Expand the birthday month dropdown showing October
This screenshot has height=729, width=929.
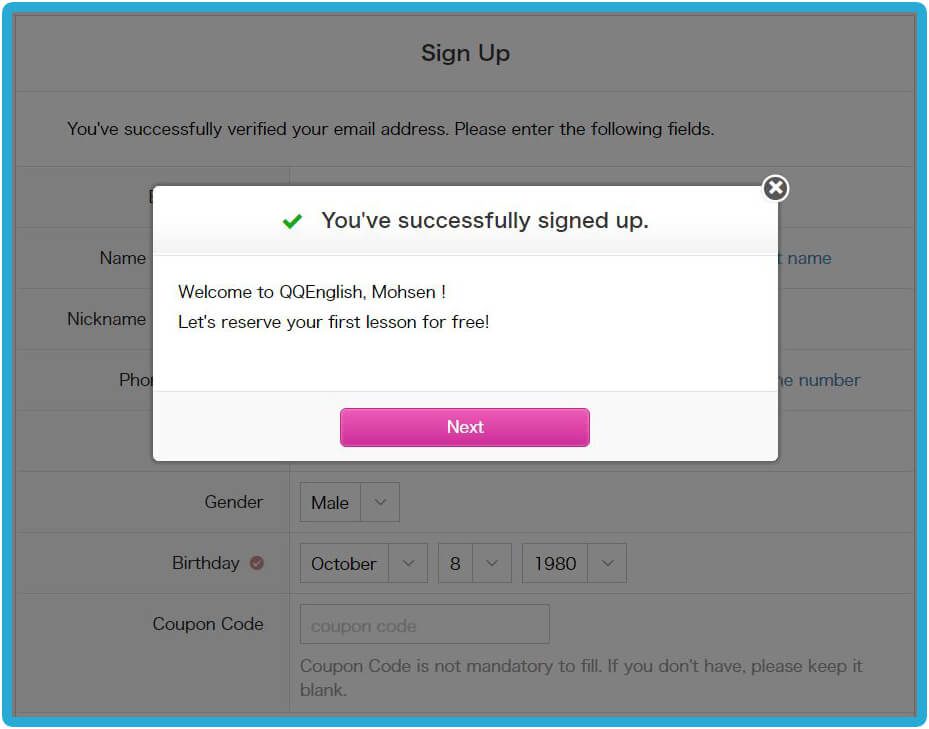[363, 563]
